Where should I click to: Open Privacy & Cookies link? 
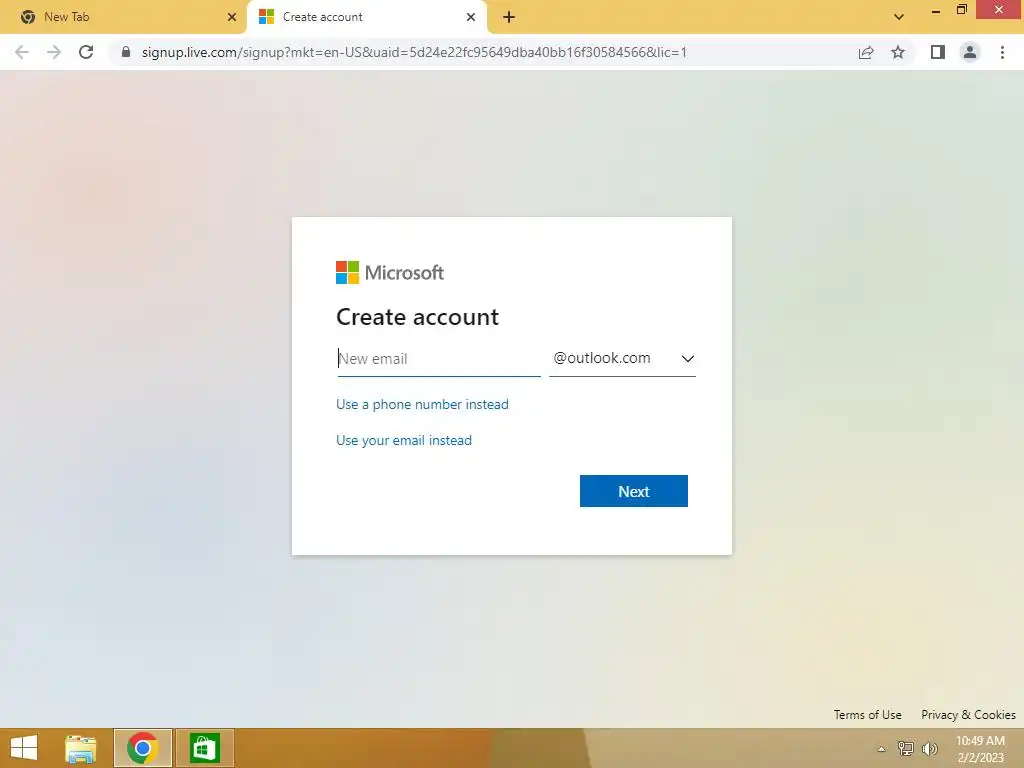pos(968,714)
